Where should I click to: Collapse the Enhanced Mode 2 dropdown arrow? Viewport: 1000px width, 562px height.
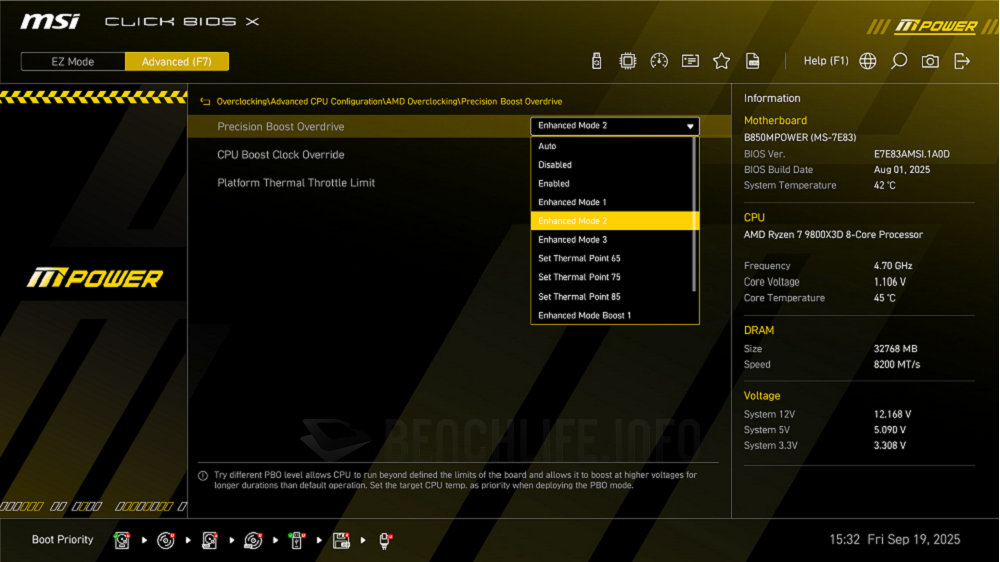click(x=689, y=126)
